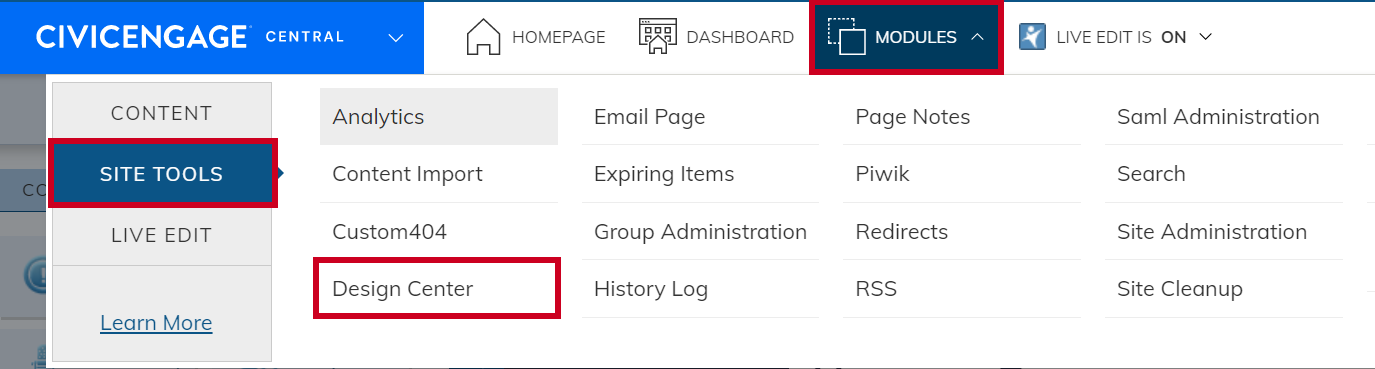Collapse the Modules menu chevron

click(x=977, y=37)
